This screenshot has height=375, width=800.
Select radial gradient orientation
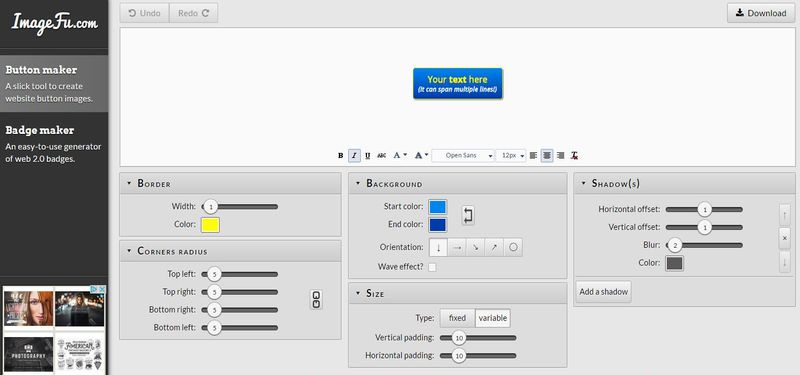pyautogui.click(x=513, y=247)
